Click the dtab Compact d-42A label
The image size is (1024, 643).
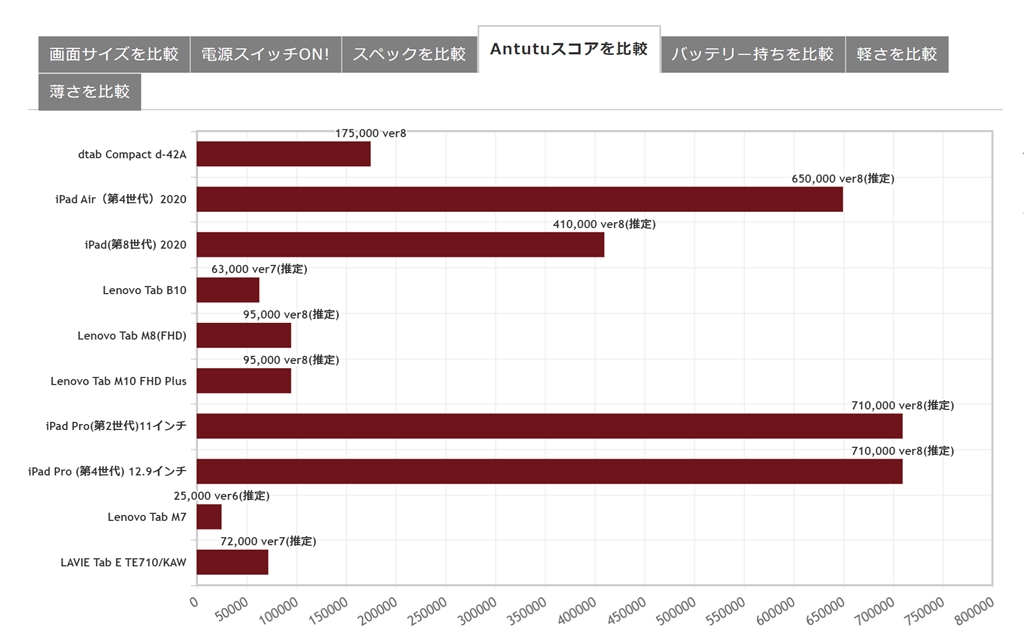pyautogui.click(x=132, y=154)
